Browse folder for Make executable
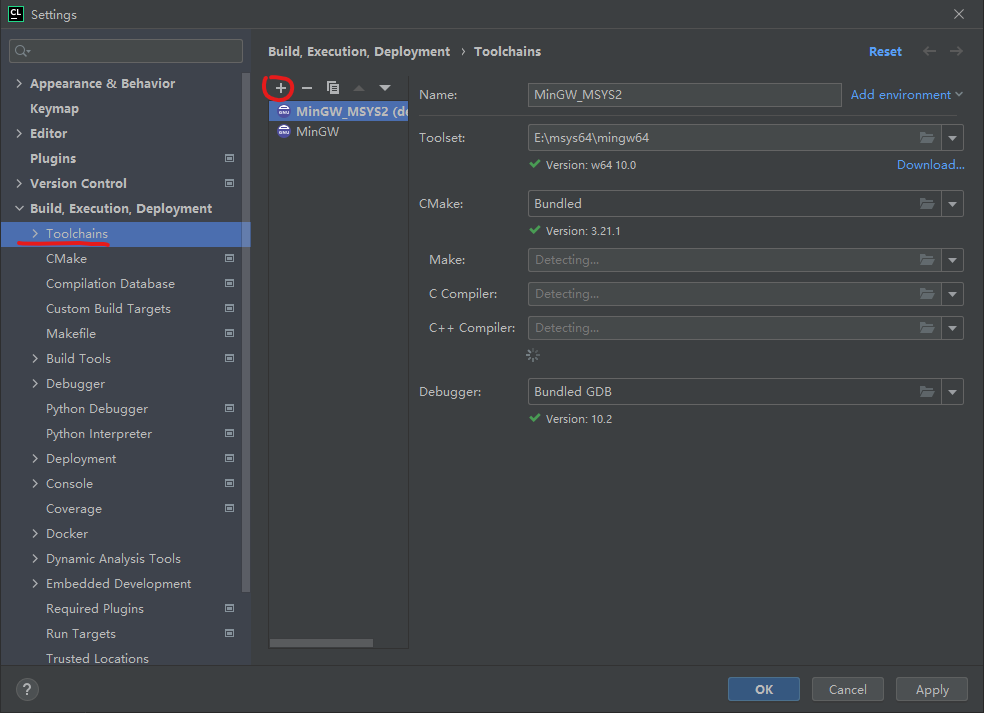Viewport: 984px width, 713px height. pyautogui.click(x=927, y=260)
